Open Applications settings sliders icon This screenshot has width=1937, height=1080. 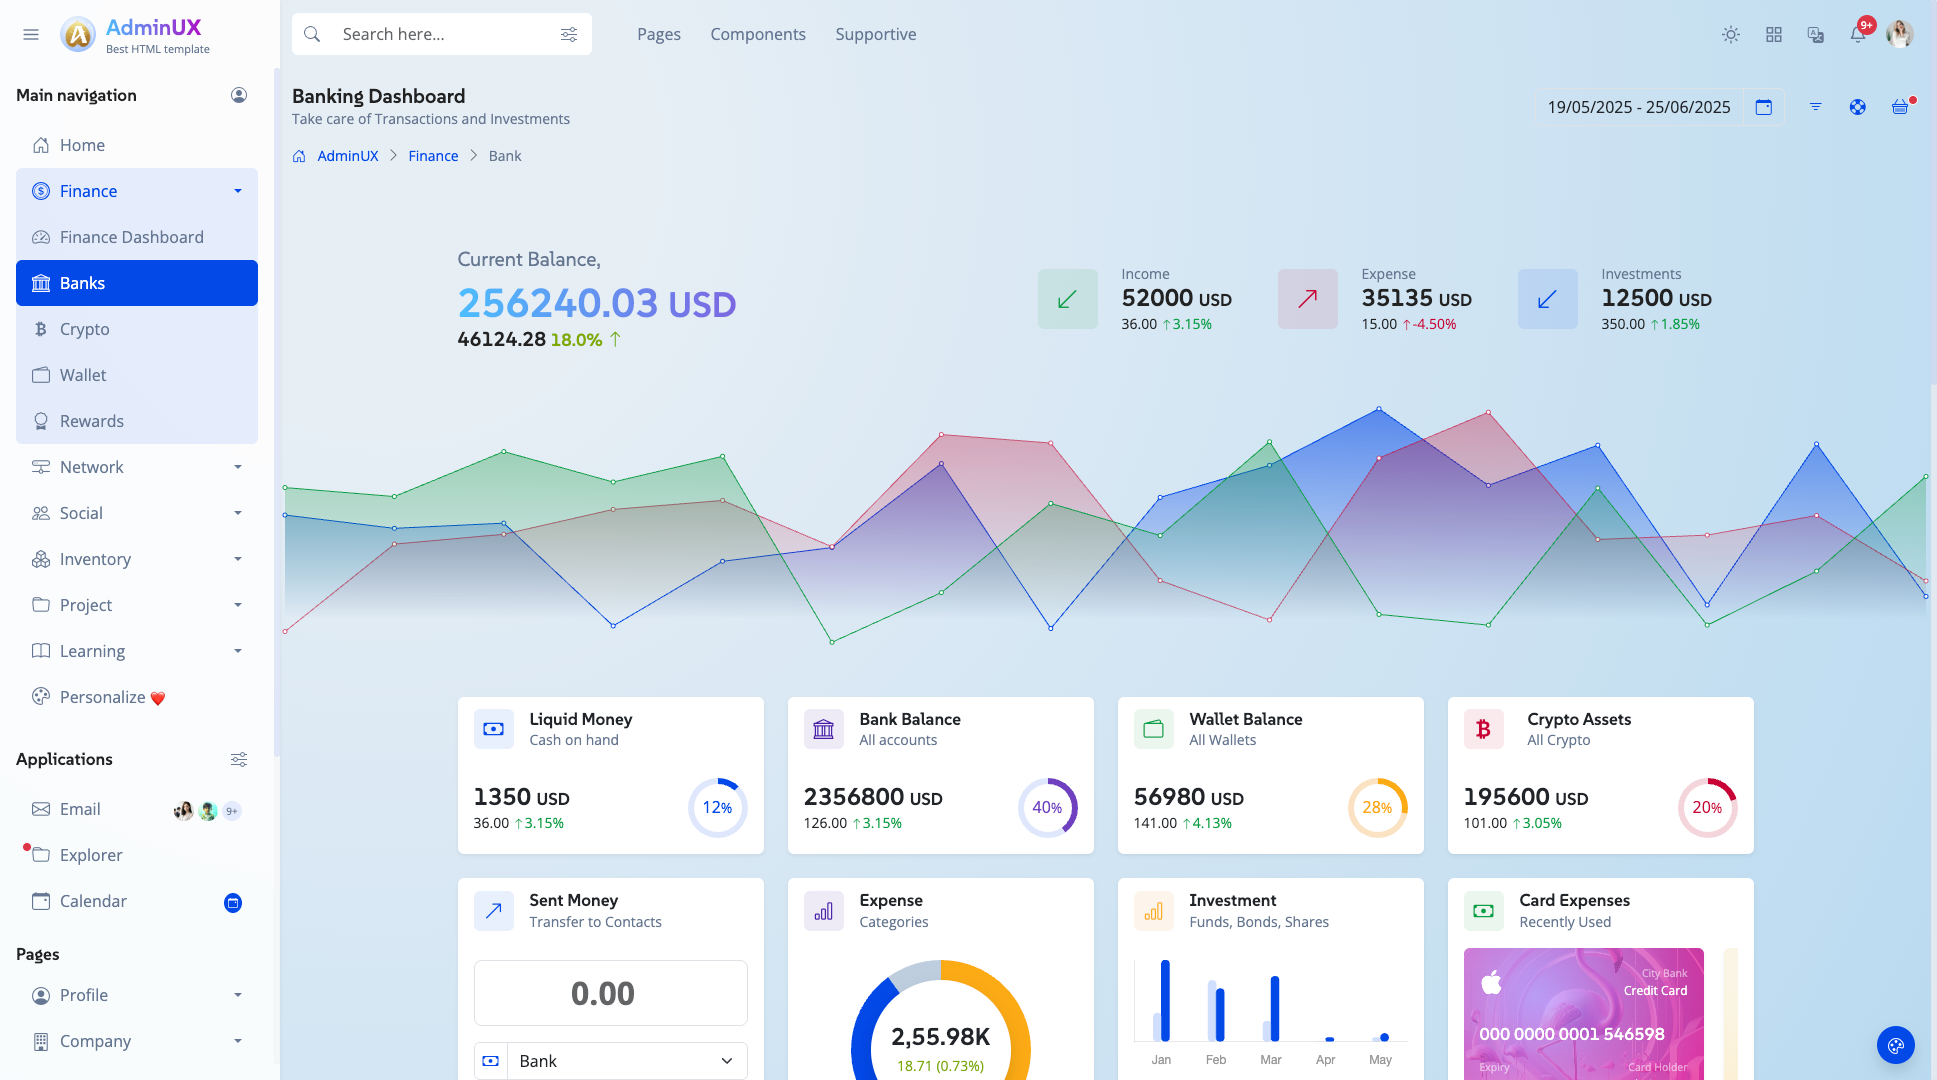(x=239, y=759)
